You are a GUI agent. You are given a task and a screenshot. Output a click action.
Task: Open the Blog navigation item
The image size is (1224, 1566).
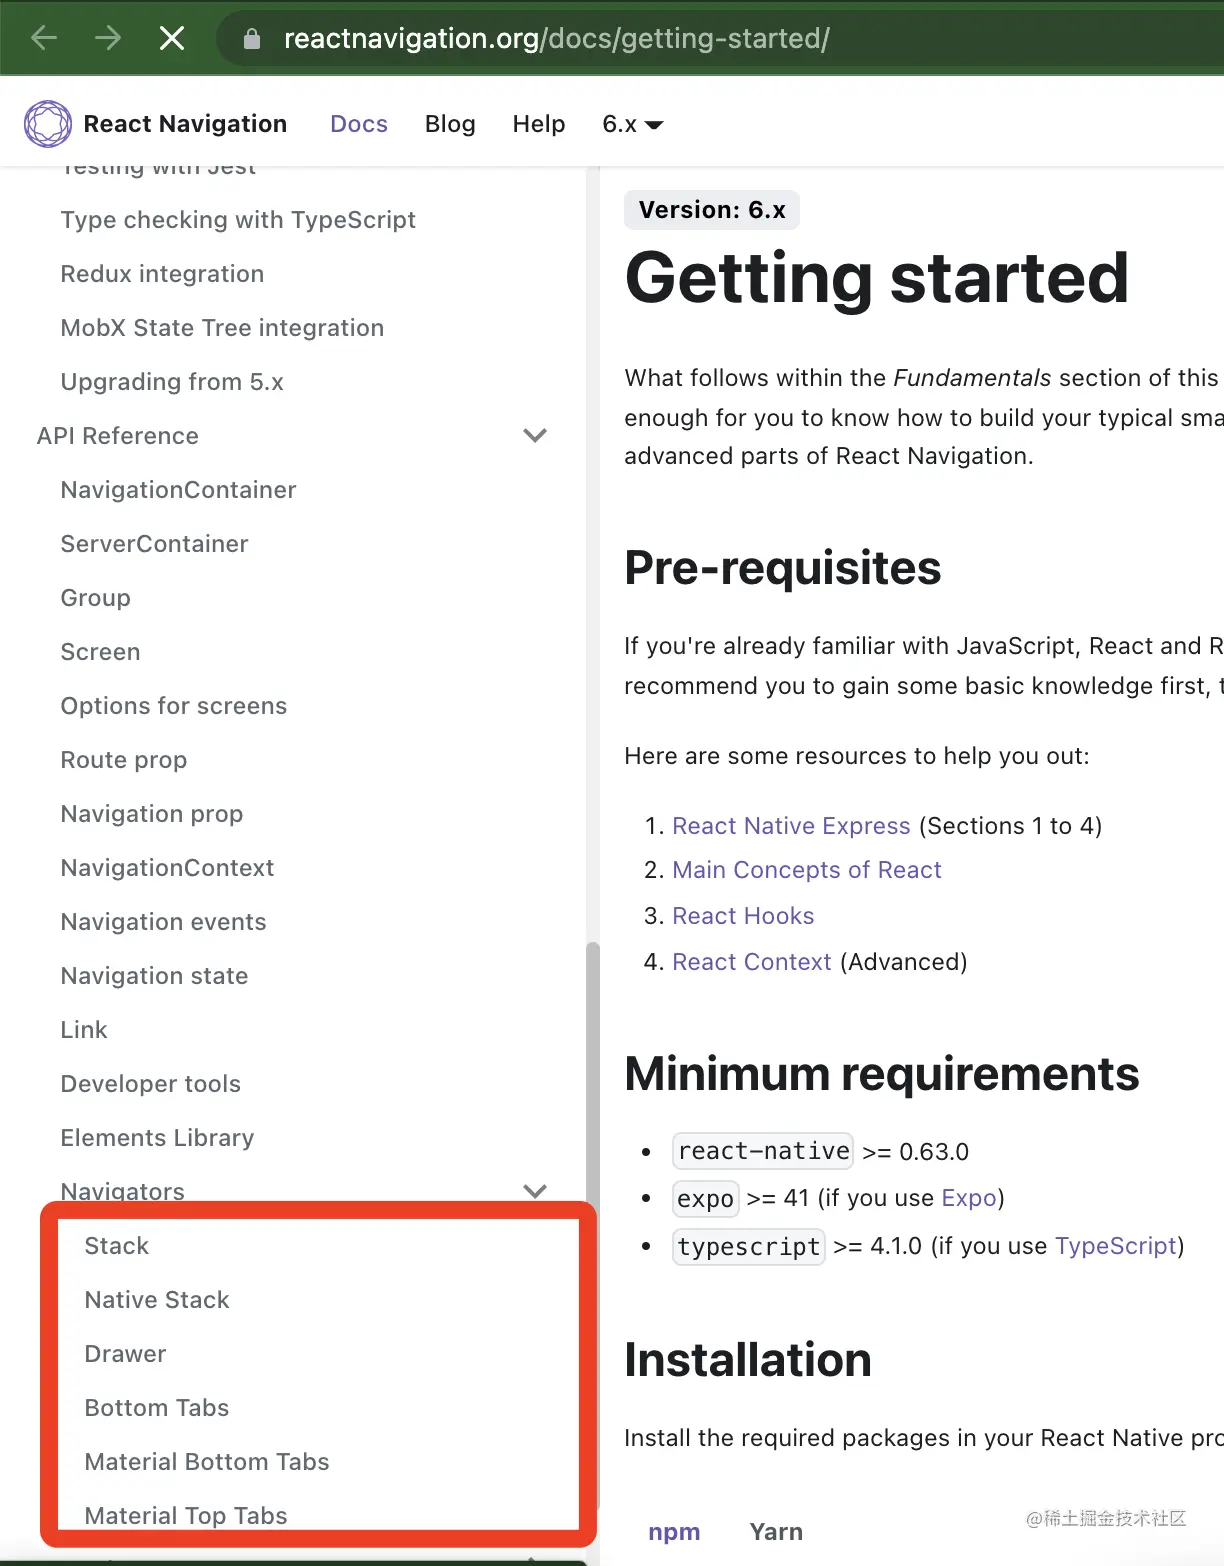[x=450, y=124]
